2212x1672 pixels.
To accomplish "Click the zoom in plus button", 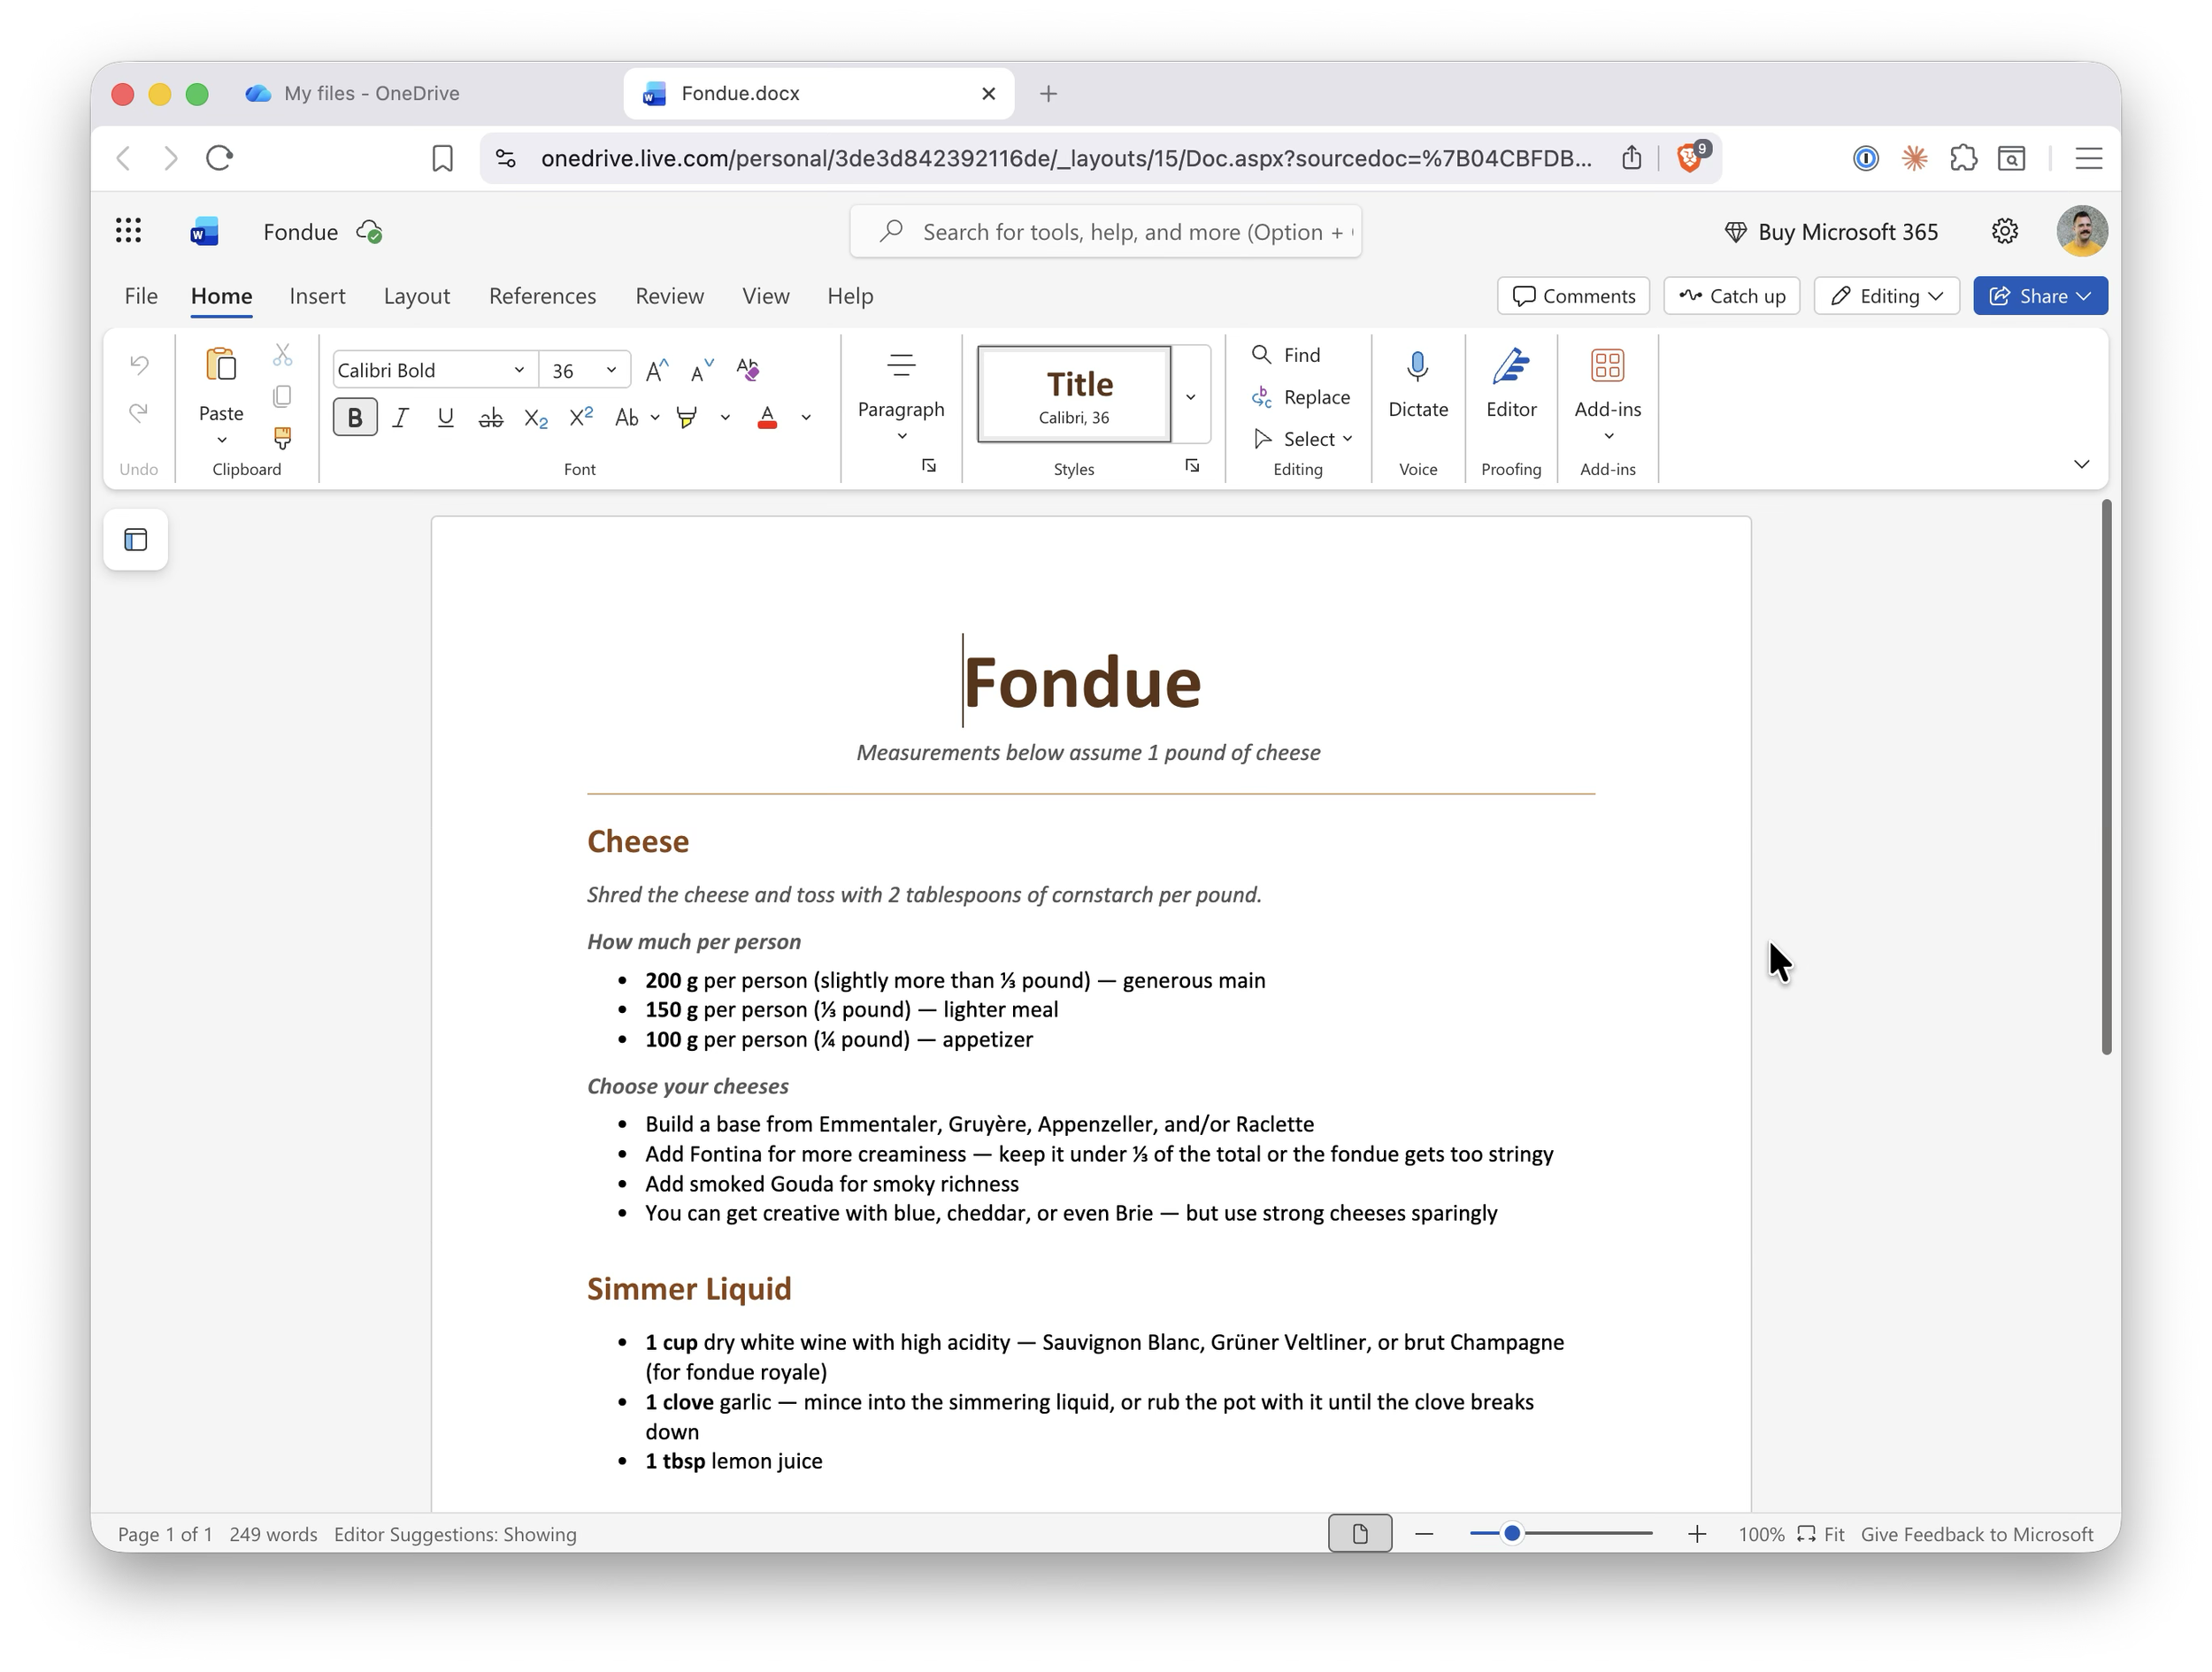I will coord(1697,1534).
